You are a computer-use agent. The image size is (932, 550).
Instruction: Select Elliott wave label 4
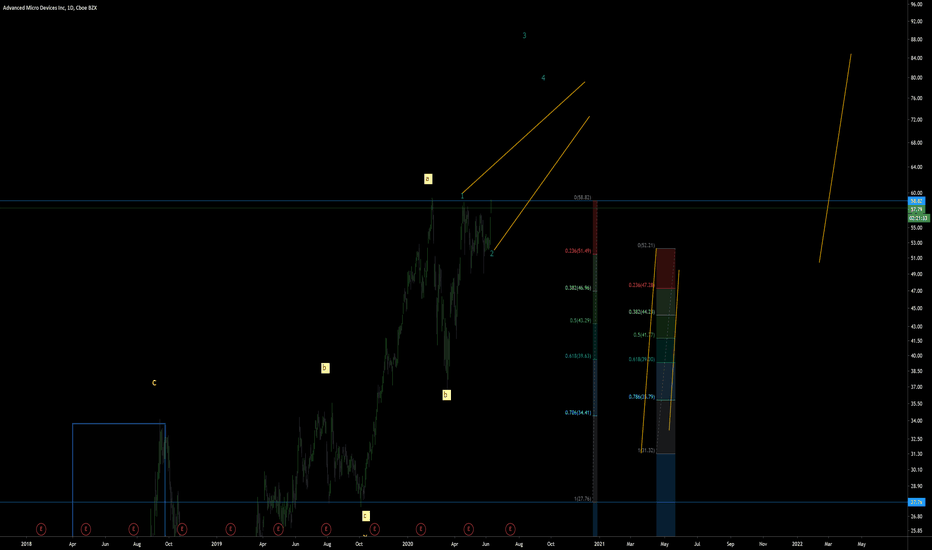543,78
